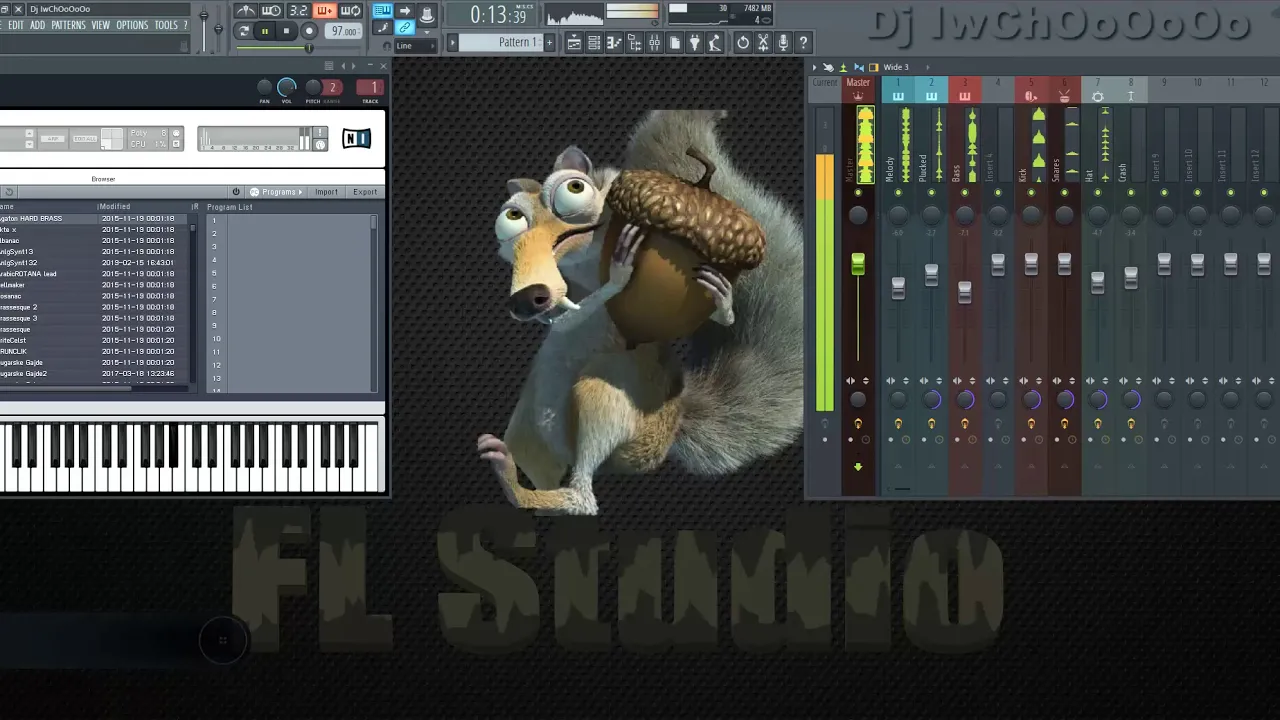Adjust the plugin VOL knob
This screenshot has height=720, width=1280.
287,88
